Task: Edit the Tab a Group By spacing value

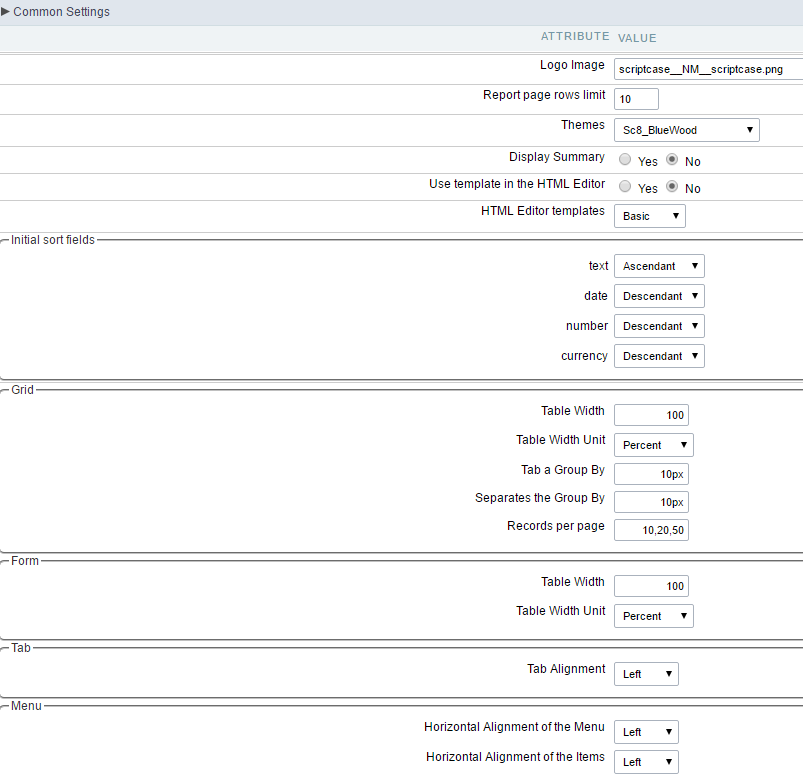Action: point(651,473)
